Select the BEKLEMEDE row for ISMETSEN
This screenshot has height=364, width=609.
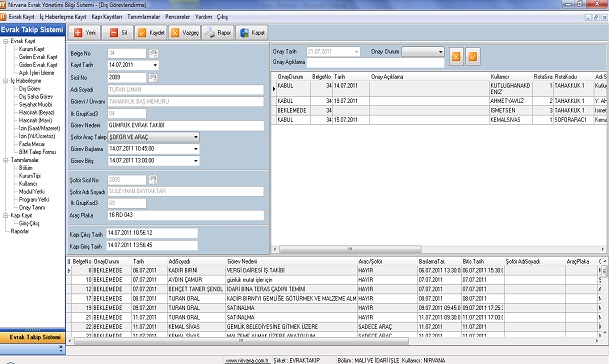[x=440, y=110]
